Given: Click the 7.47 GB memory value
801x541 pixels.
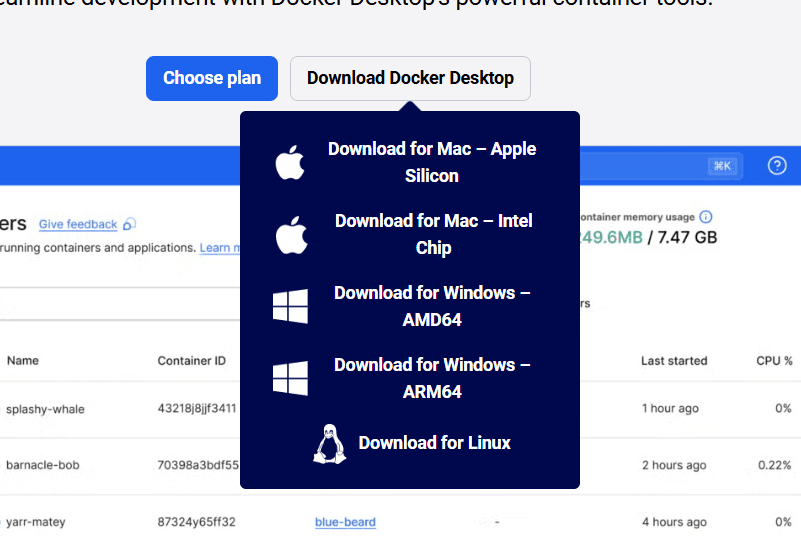Looking at the screenshot, I should click(x=687, y=238).
